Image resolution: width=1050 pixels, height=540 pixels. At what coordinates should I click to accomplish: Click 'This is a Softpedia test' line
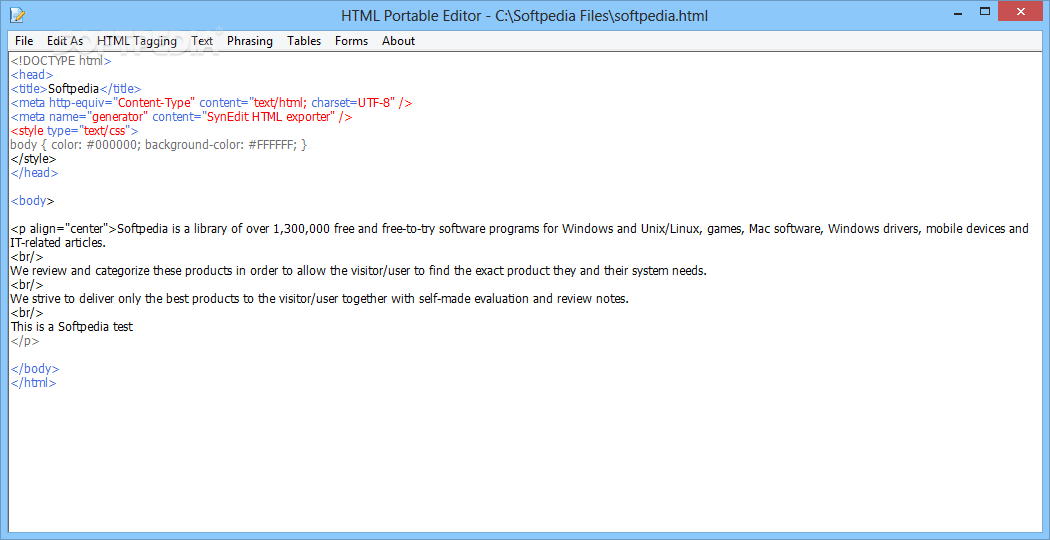pos(72,327)
